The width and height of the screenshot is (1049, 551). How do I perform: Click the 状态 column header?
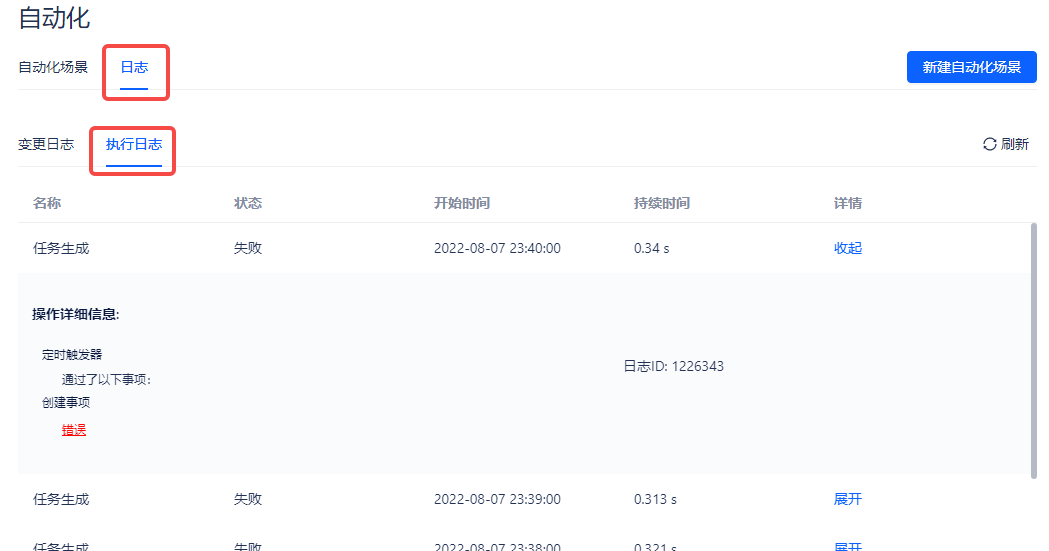[248, 203]
